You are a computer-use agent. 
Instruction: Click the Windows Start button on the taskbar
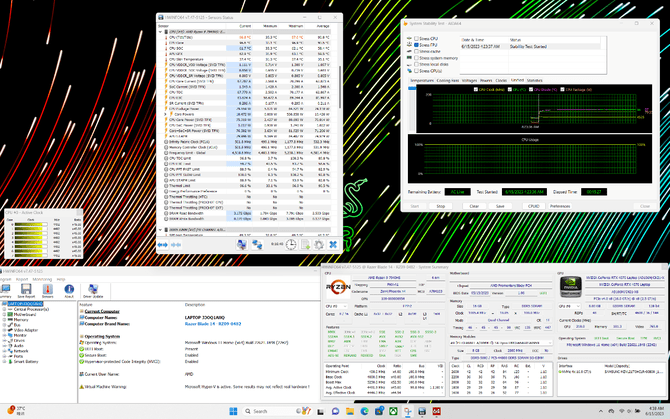tap(232, 411)
